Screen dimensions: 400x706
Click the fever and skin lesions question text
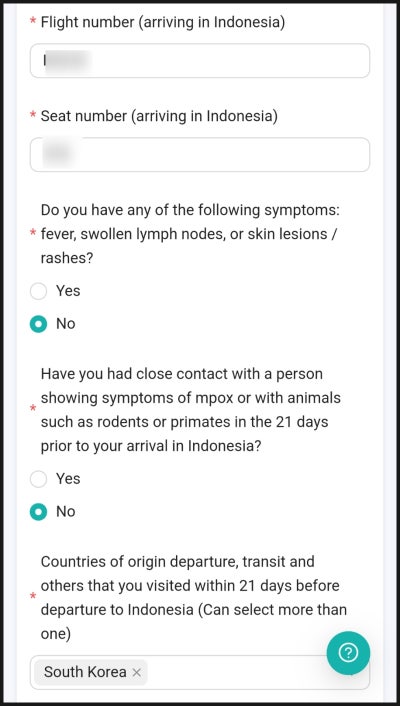189,234
